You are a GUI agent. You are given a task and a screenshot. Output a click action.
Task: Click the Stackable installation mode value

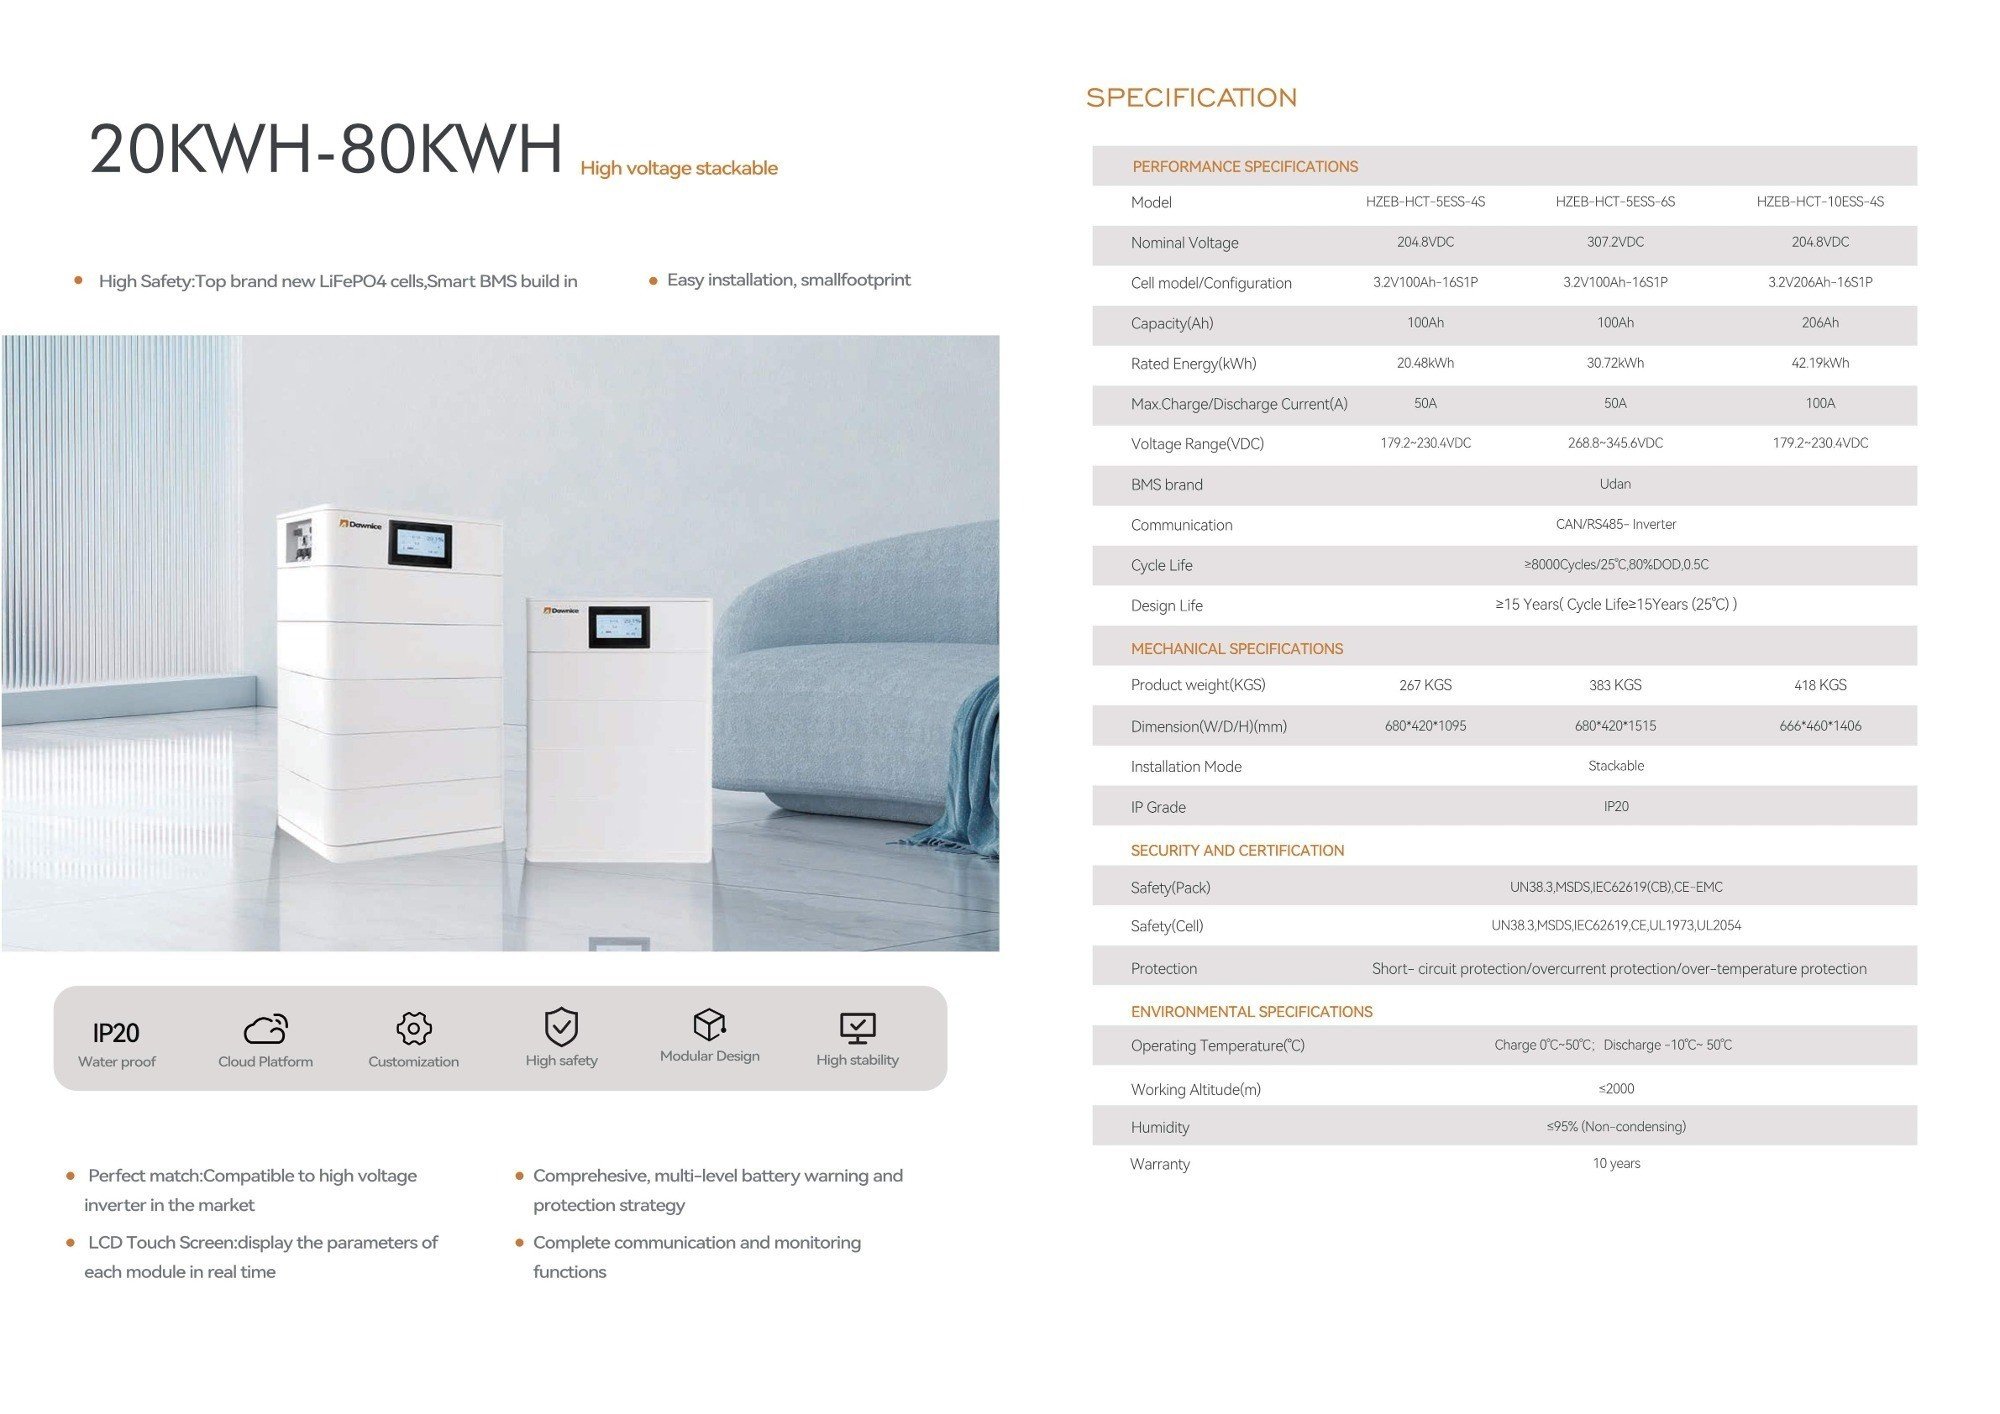(x=1616, y=766)
